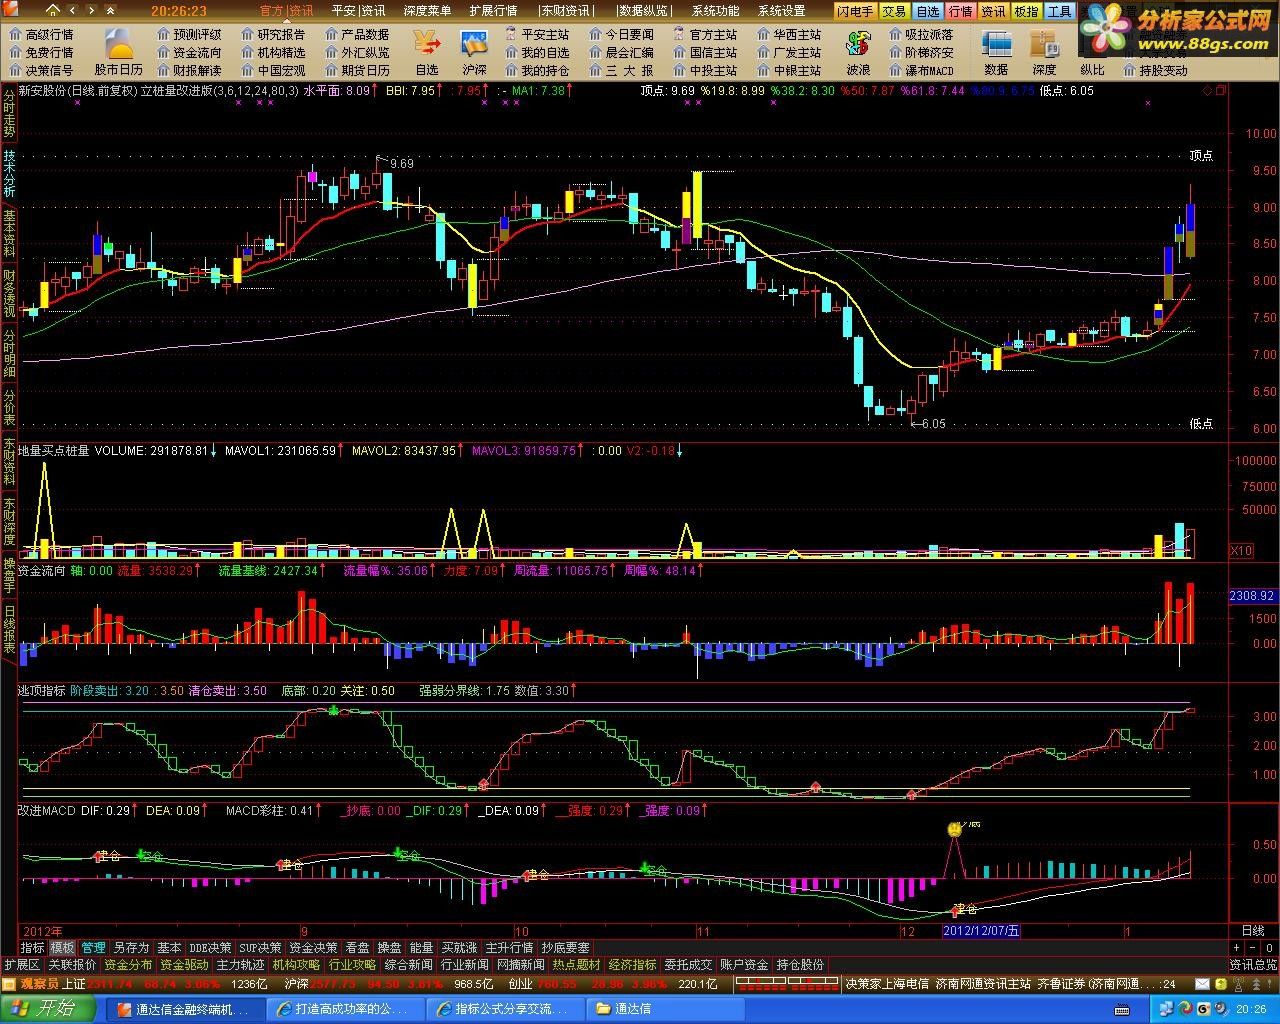
Task: Select the 财务透视 side tab
Action: [x=9, y=293]
